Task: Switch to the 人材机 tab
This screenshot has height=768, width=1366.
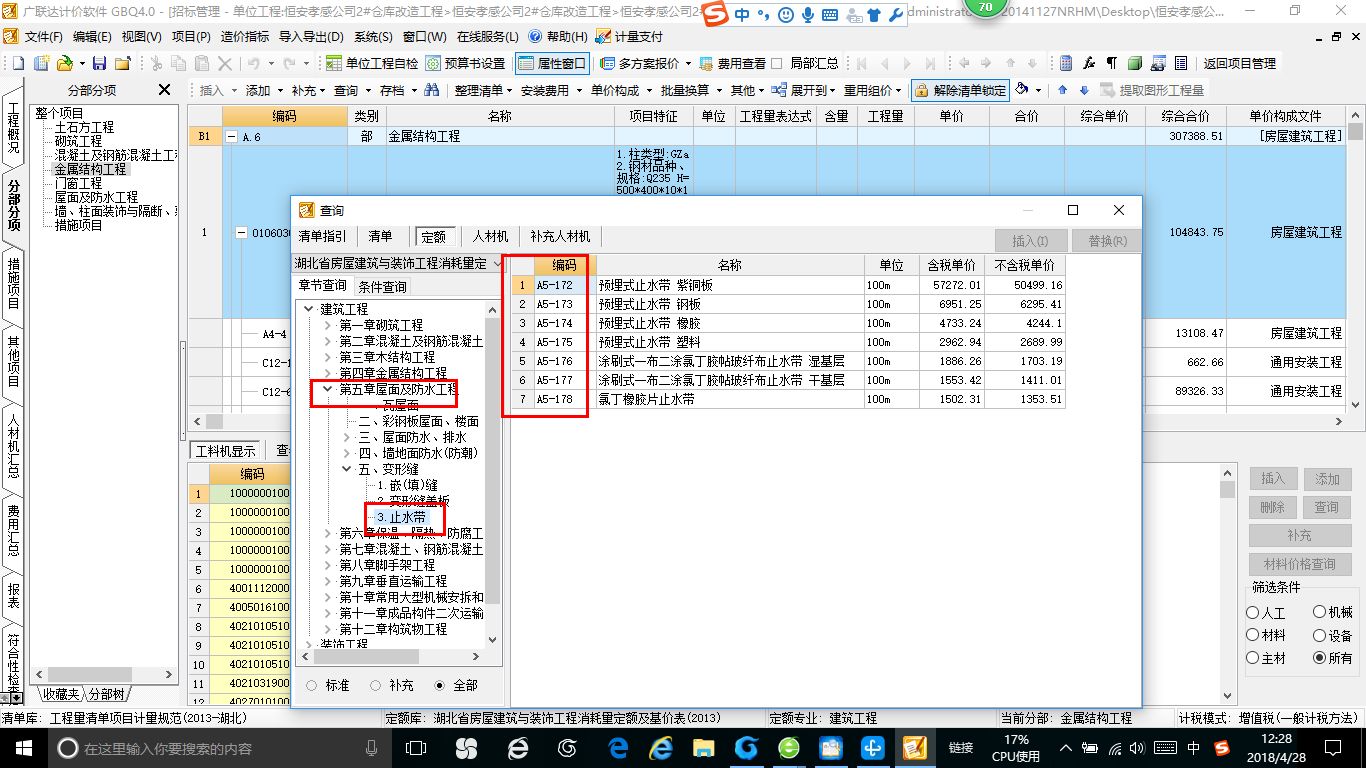Action: tap(491, 237)
